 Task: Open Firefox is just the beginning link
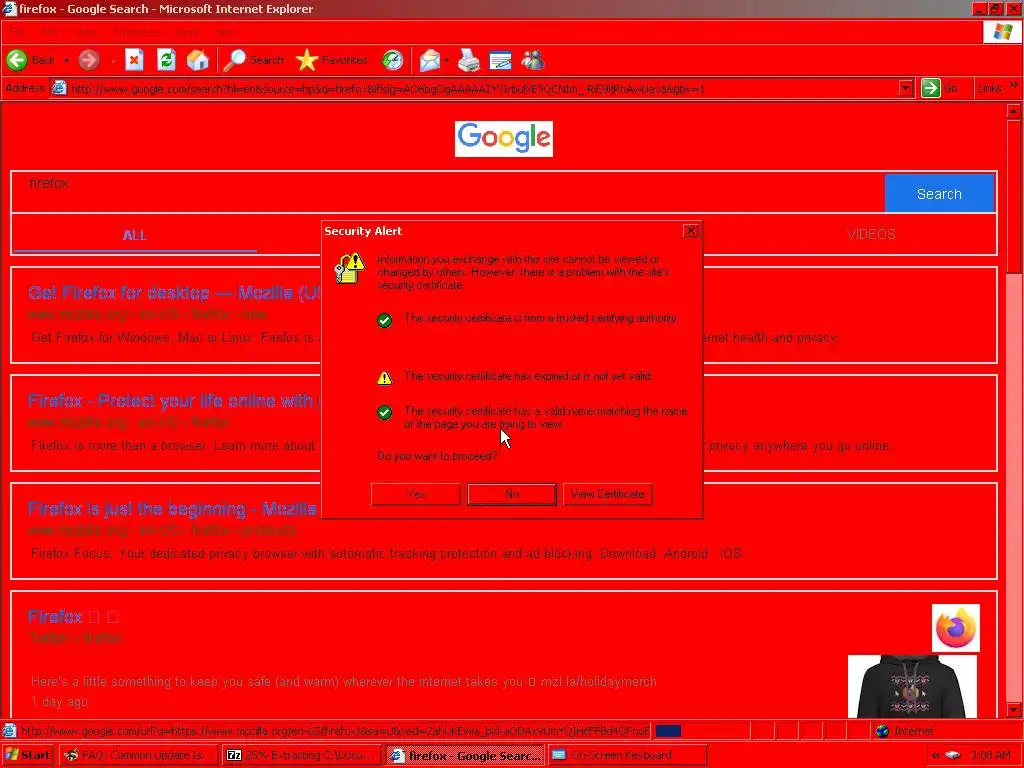tap(172, 509)
